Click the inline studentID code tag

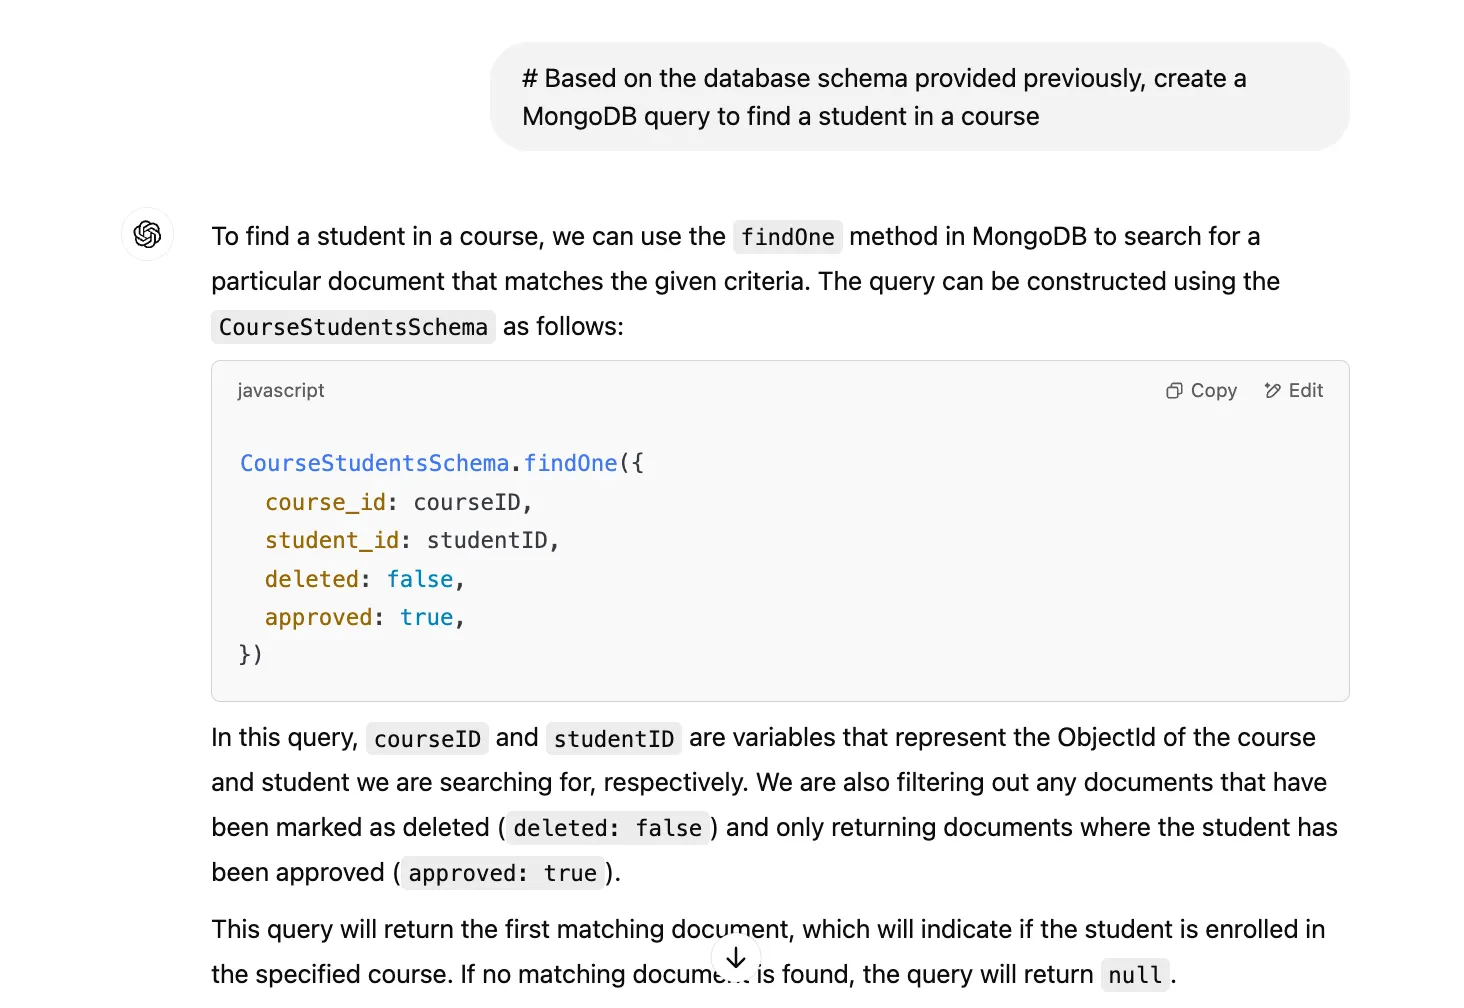coord(613,739)
